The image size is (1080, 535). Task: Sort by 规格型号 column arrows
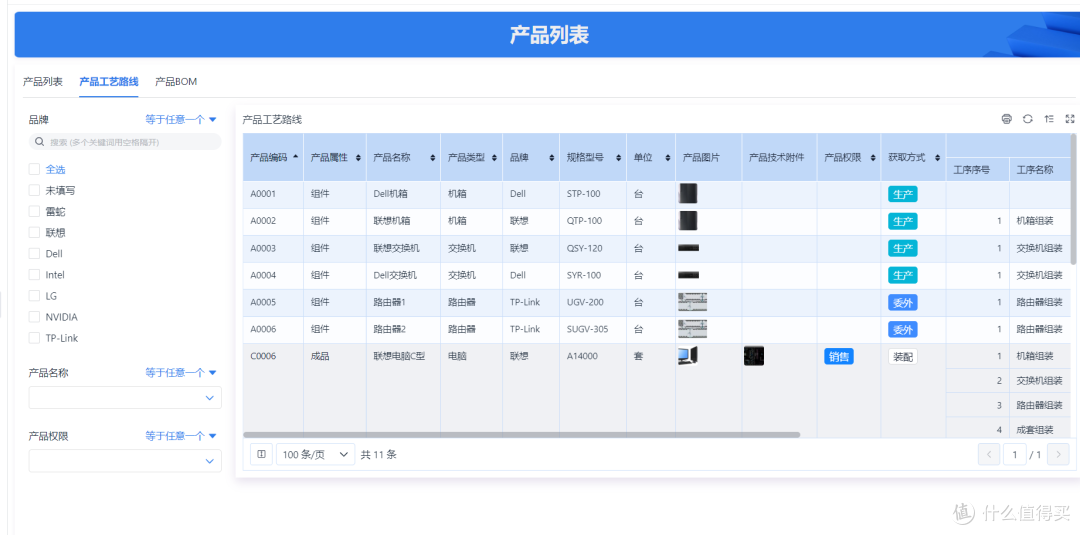point(618,158)
